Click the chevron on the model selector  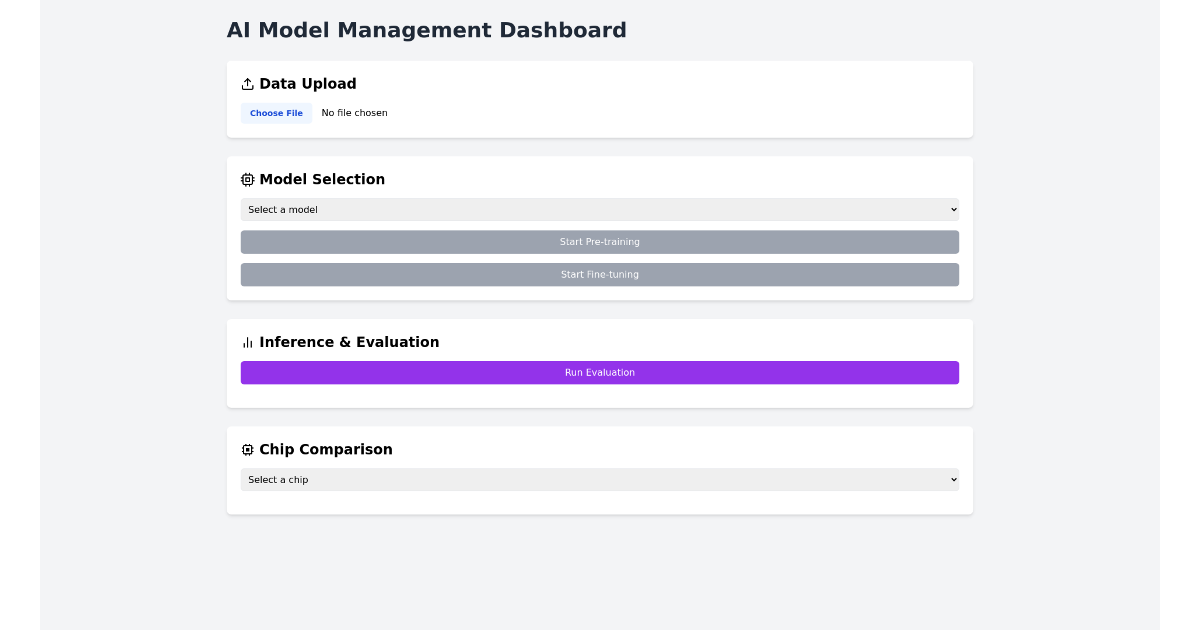pyautogui.click(x=952, y=209)
